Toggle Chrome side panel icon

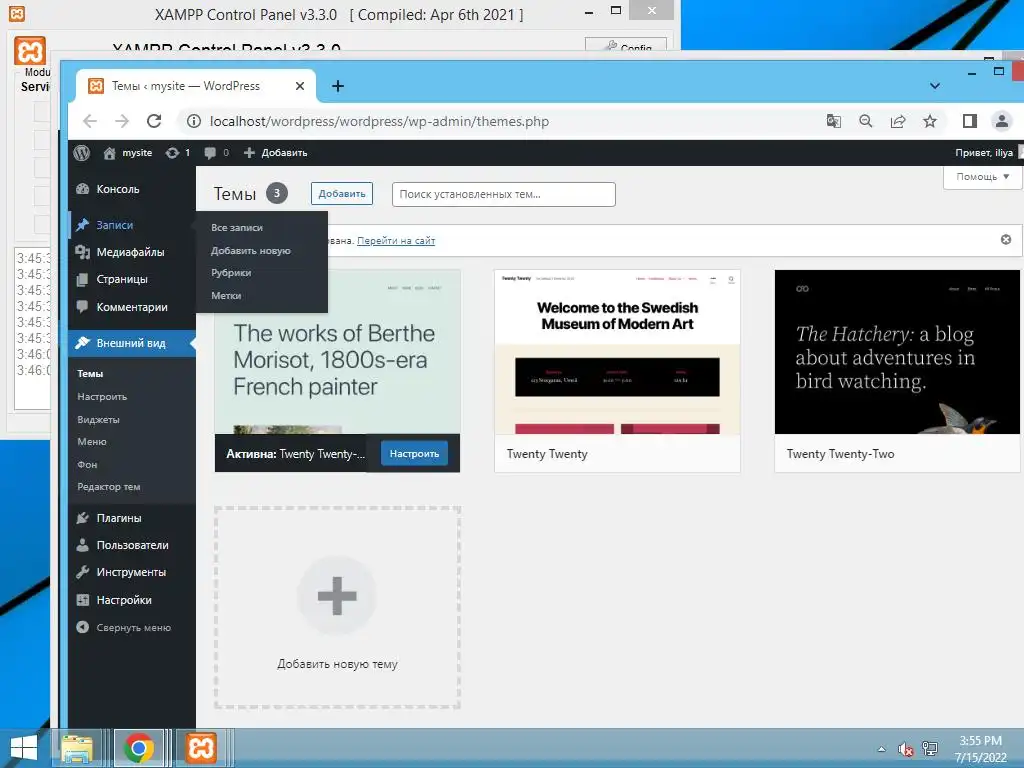click(x=970, y=121)
